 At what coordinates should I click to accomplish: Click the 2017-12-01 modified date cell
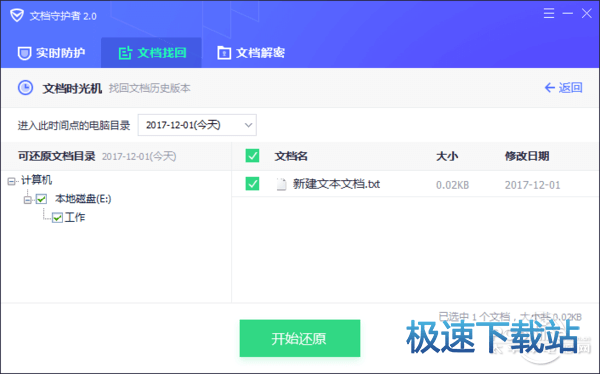532,185
